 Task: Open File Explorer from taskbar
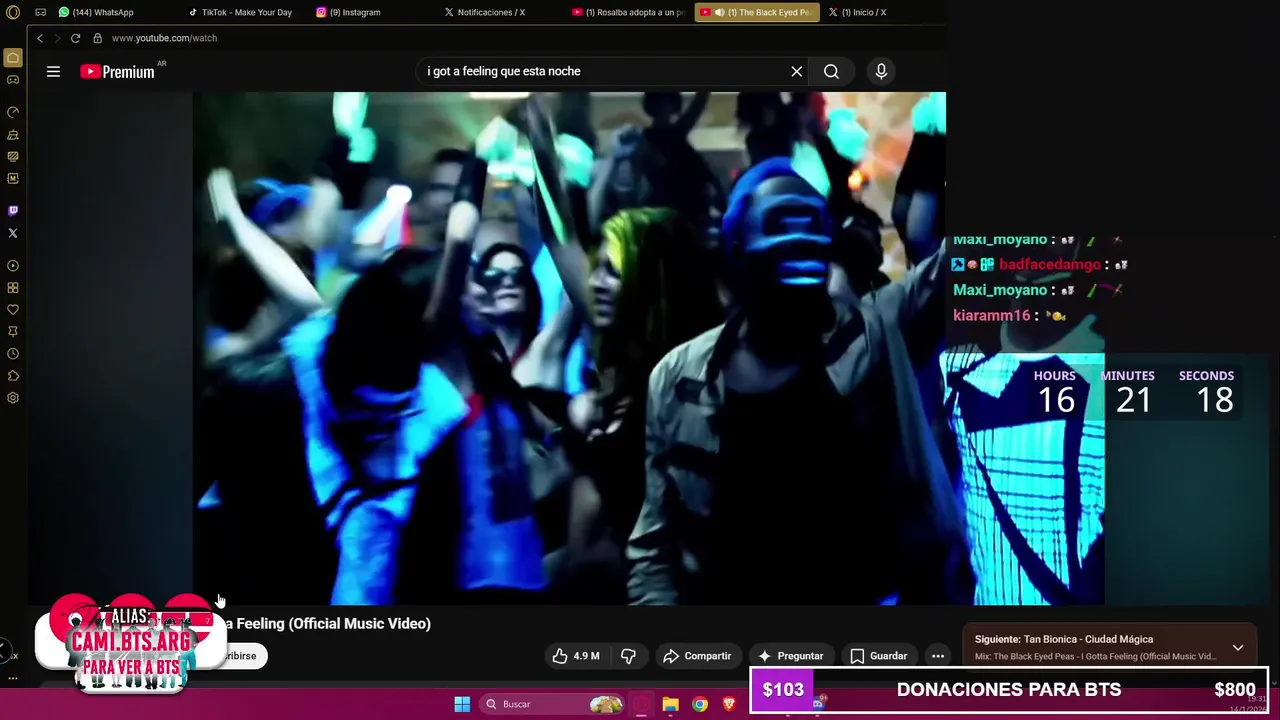coord(670,704)
